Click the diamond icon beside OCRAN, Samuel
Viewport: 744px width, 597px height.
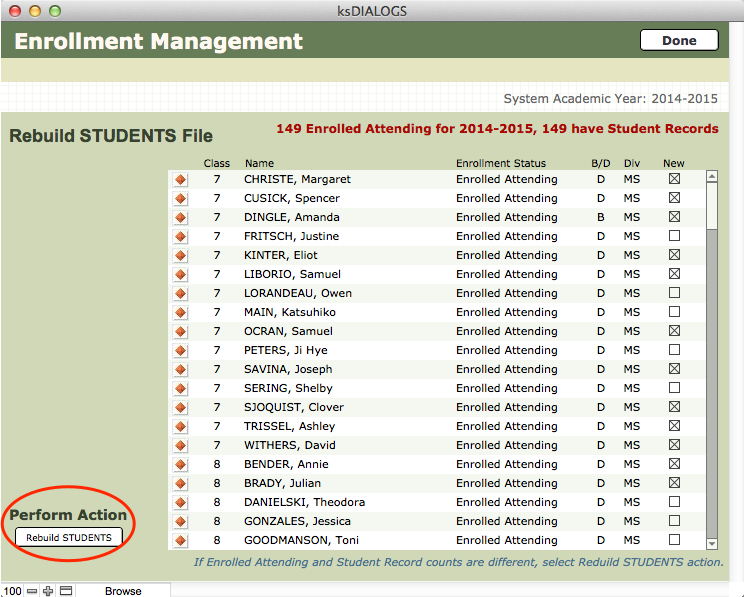point(180,332)
